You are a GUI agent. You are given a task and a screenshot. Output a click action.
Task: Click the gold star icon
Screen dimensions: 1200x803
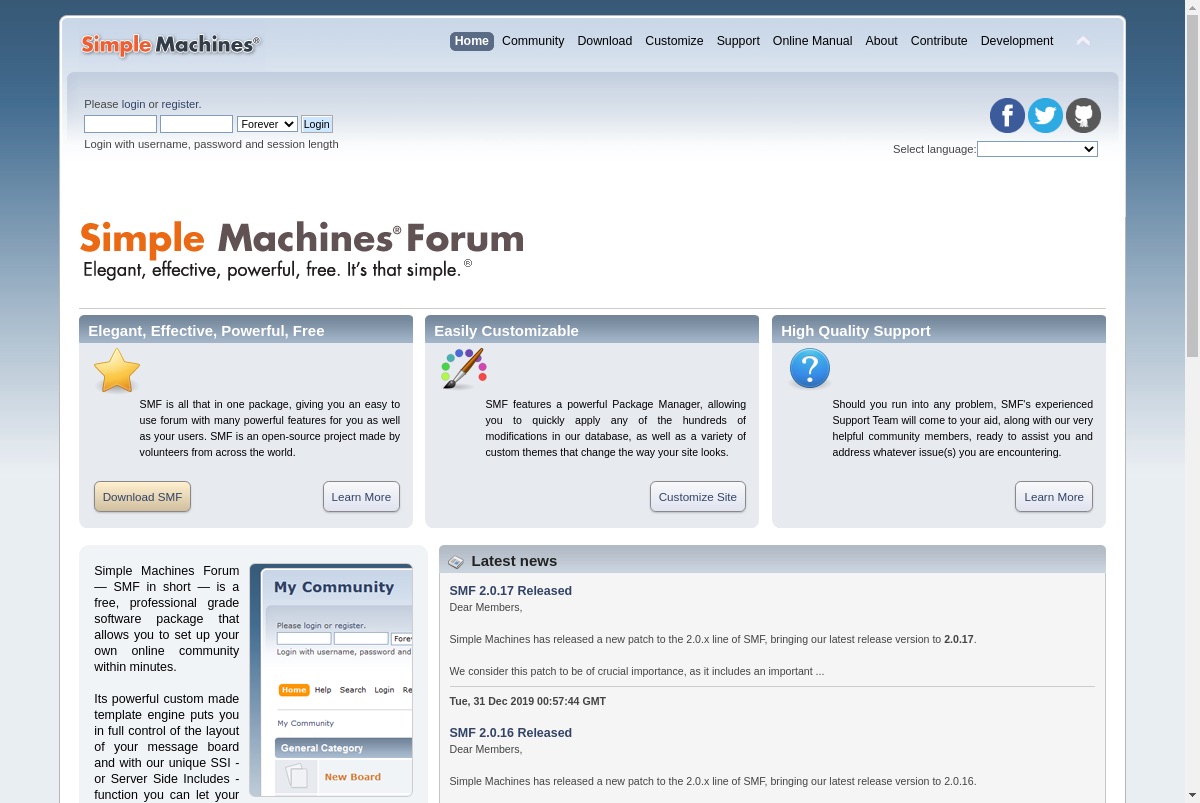click(x=117, y=371)
